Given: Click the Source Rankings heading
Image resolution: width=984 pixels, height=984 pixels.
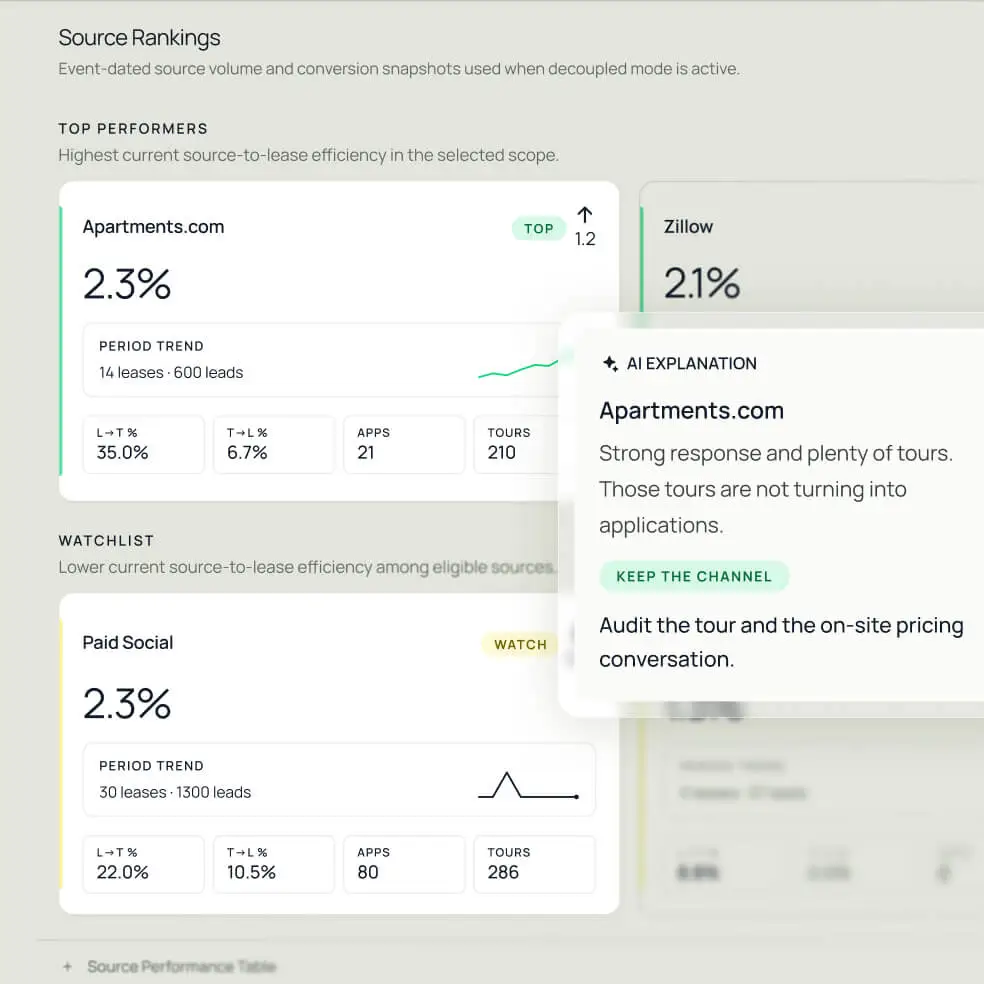Looking at the screenshot, I should click(139, 38).
